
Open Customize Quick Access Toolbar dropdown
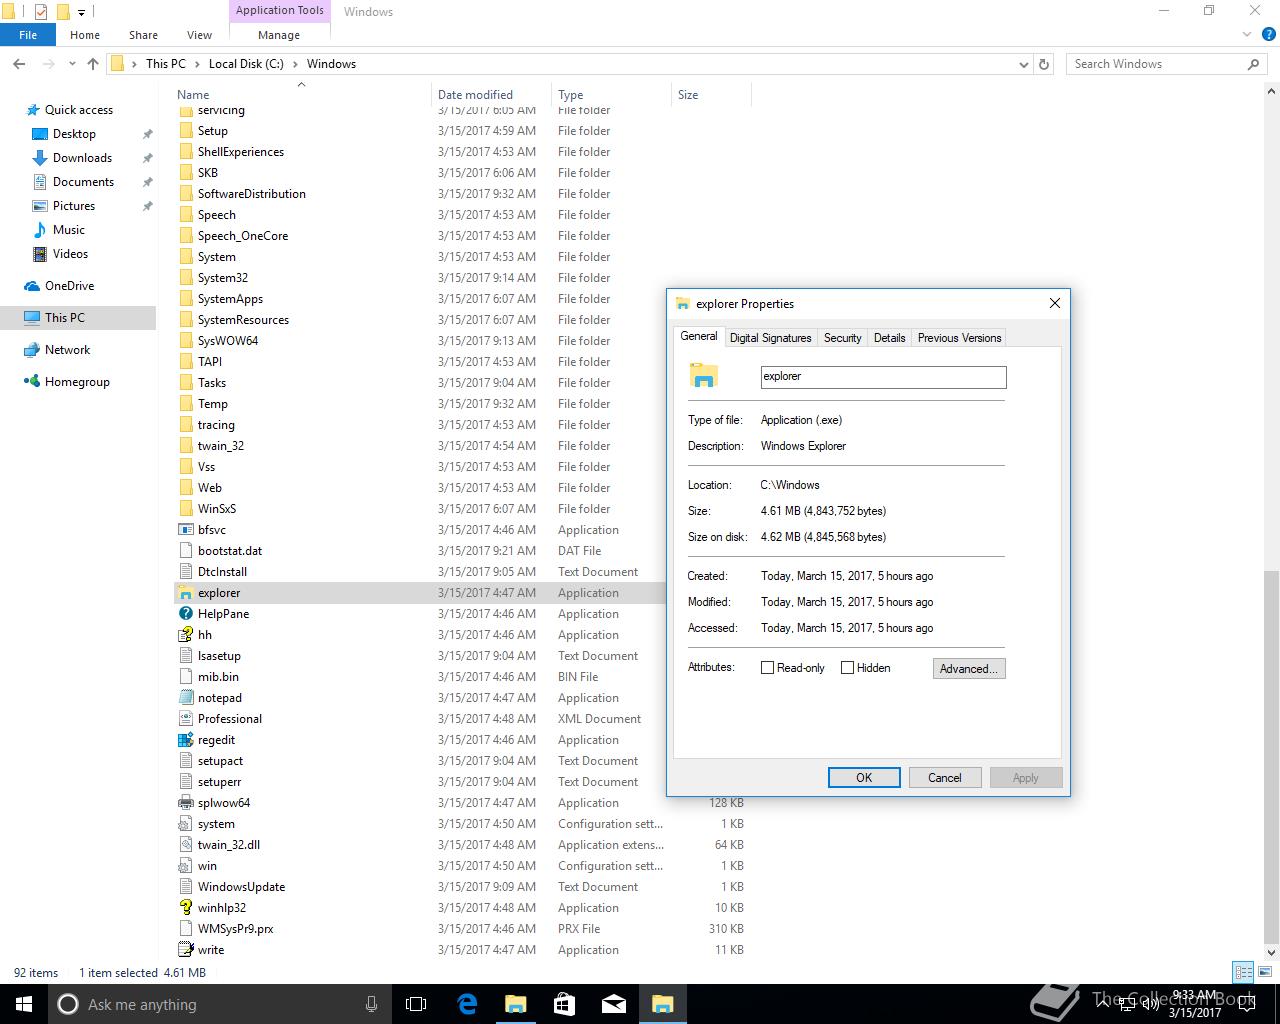pos(82,12)
